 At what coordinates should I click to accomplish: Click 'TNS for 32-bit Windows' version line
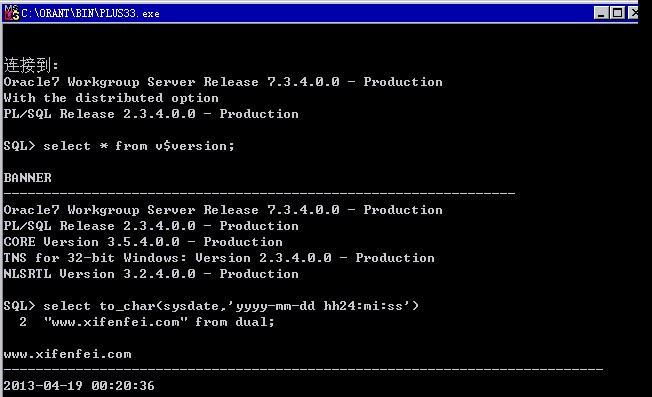(x=219, y=258)
